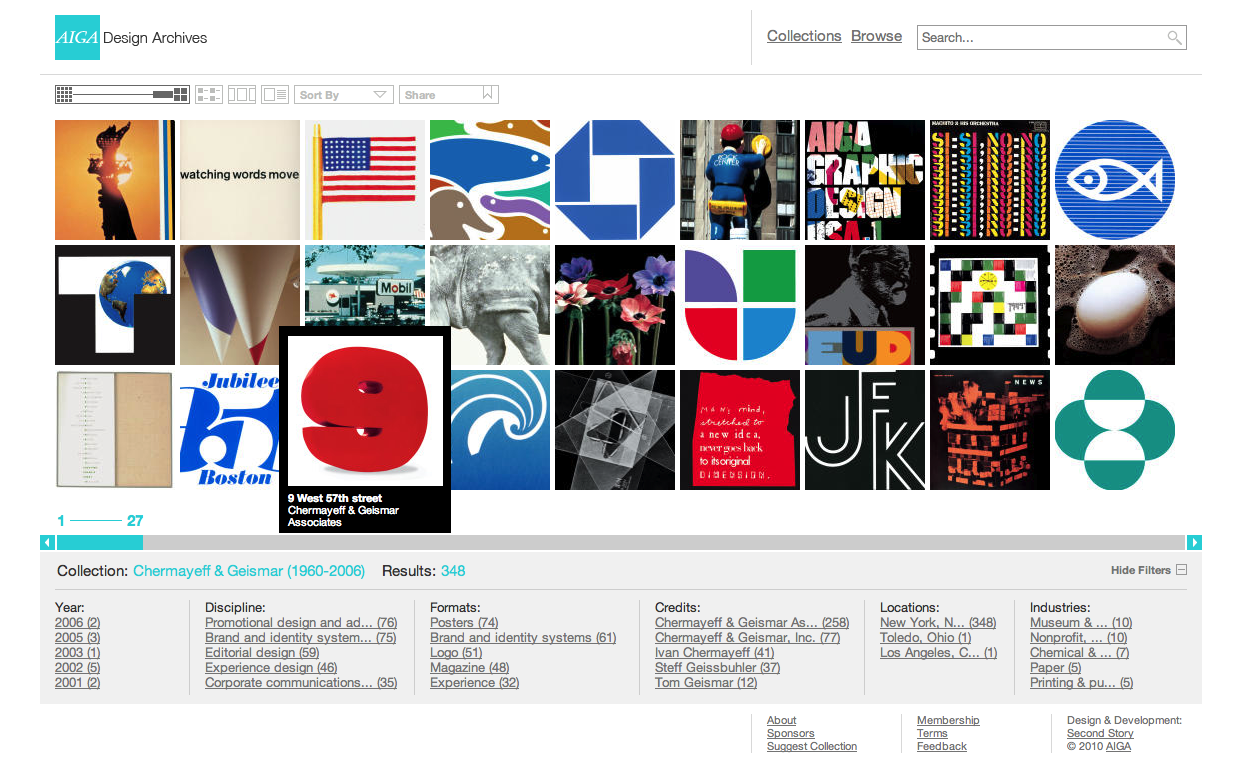Click the left scroll arrow

tap(47, 542)
